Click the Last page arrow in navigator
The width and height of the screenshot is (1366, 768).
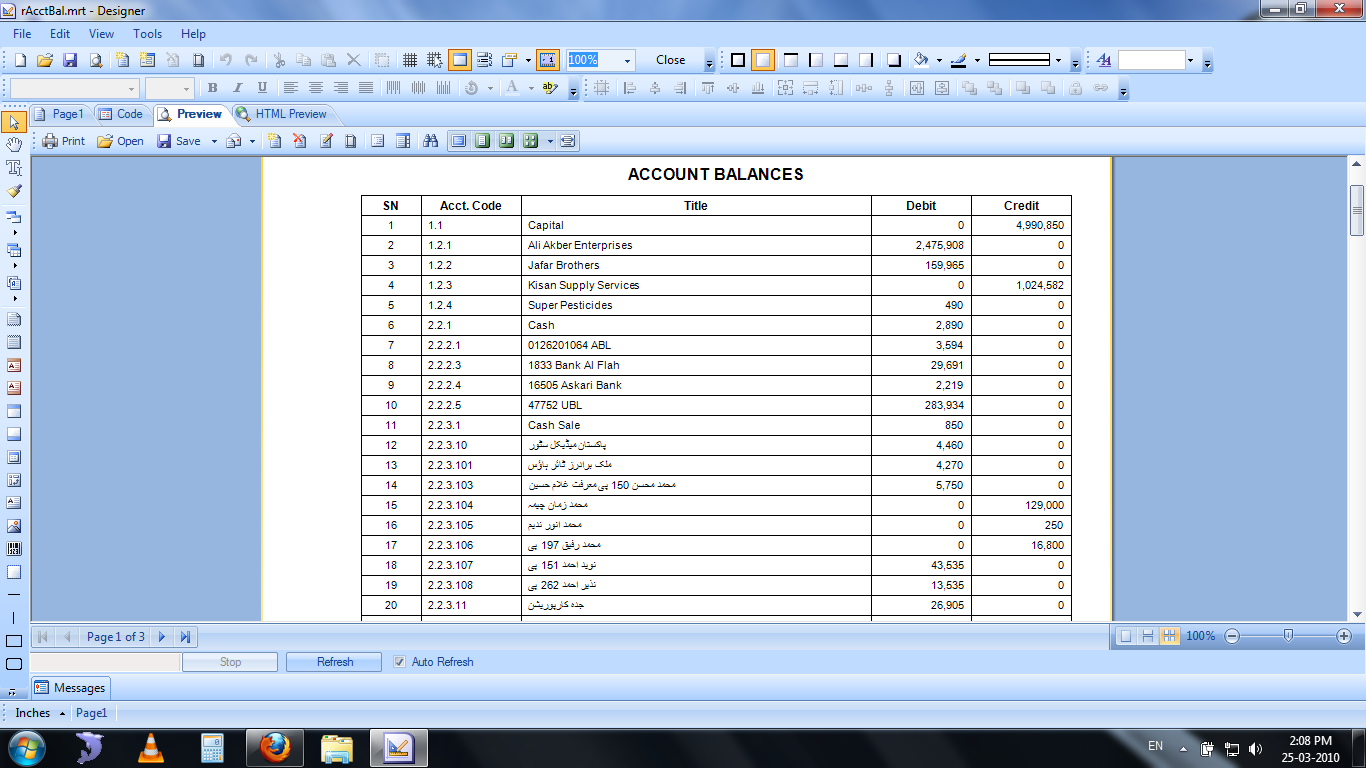click(x=185, y=636)
